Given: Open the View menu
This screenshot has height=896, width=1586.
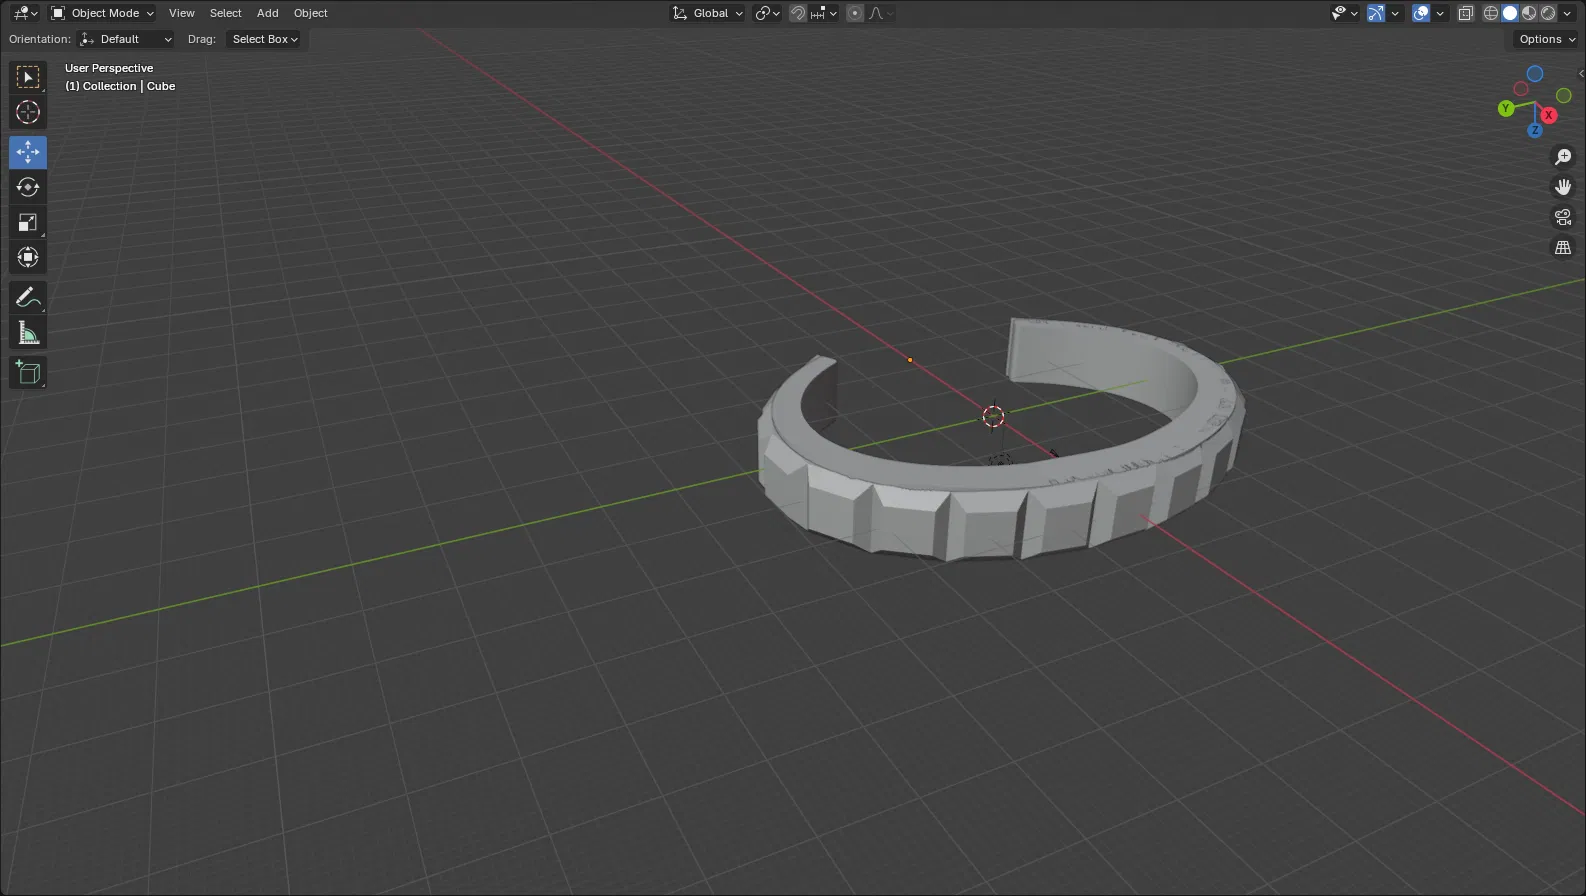Looking at the screenshot, I should [182, 13].
